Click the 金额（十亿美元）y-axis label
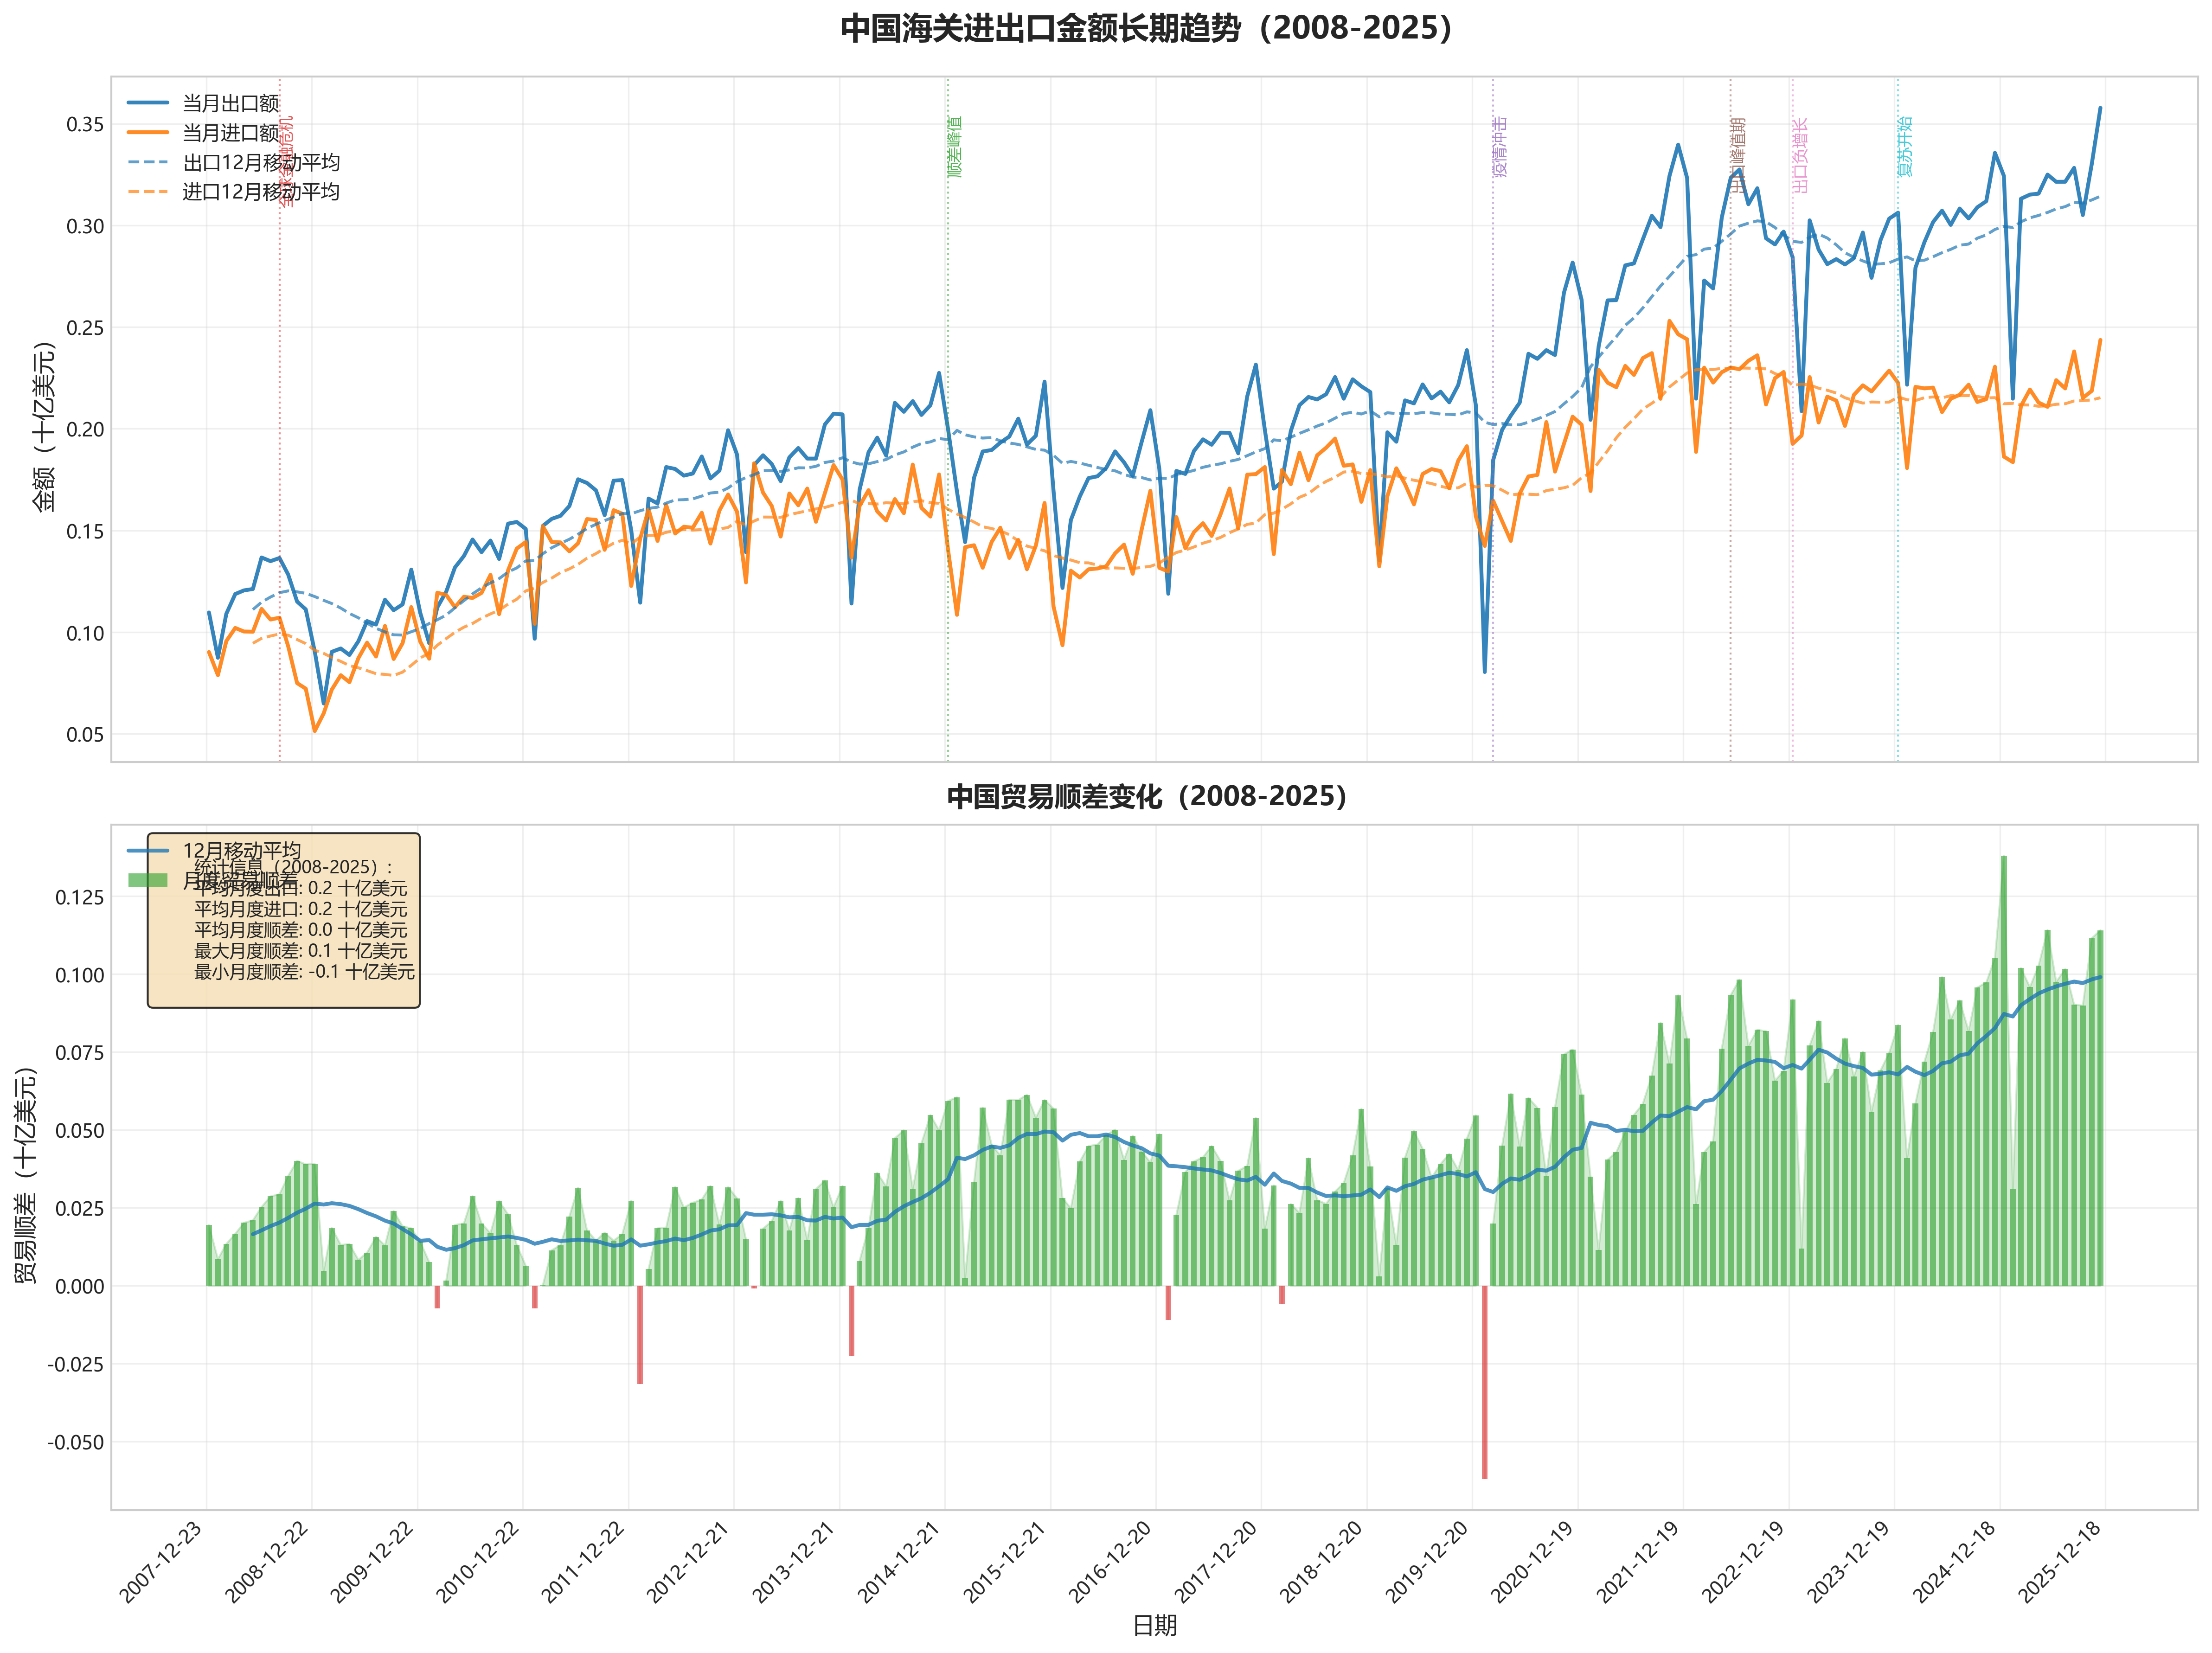This screenshot has width=2212, height=1653. [x=44, y=427]
